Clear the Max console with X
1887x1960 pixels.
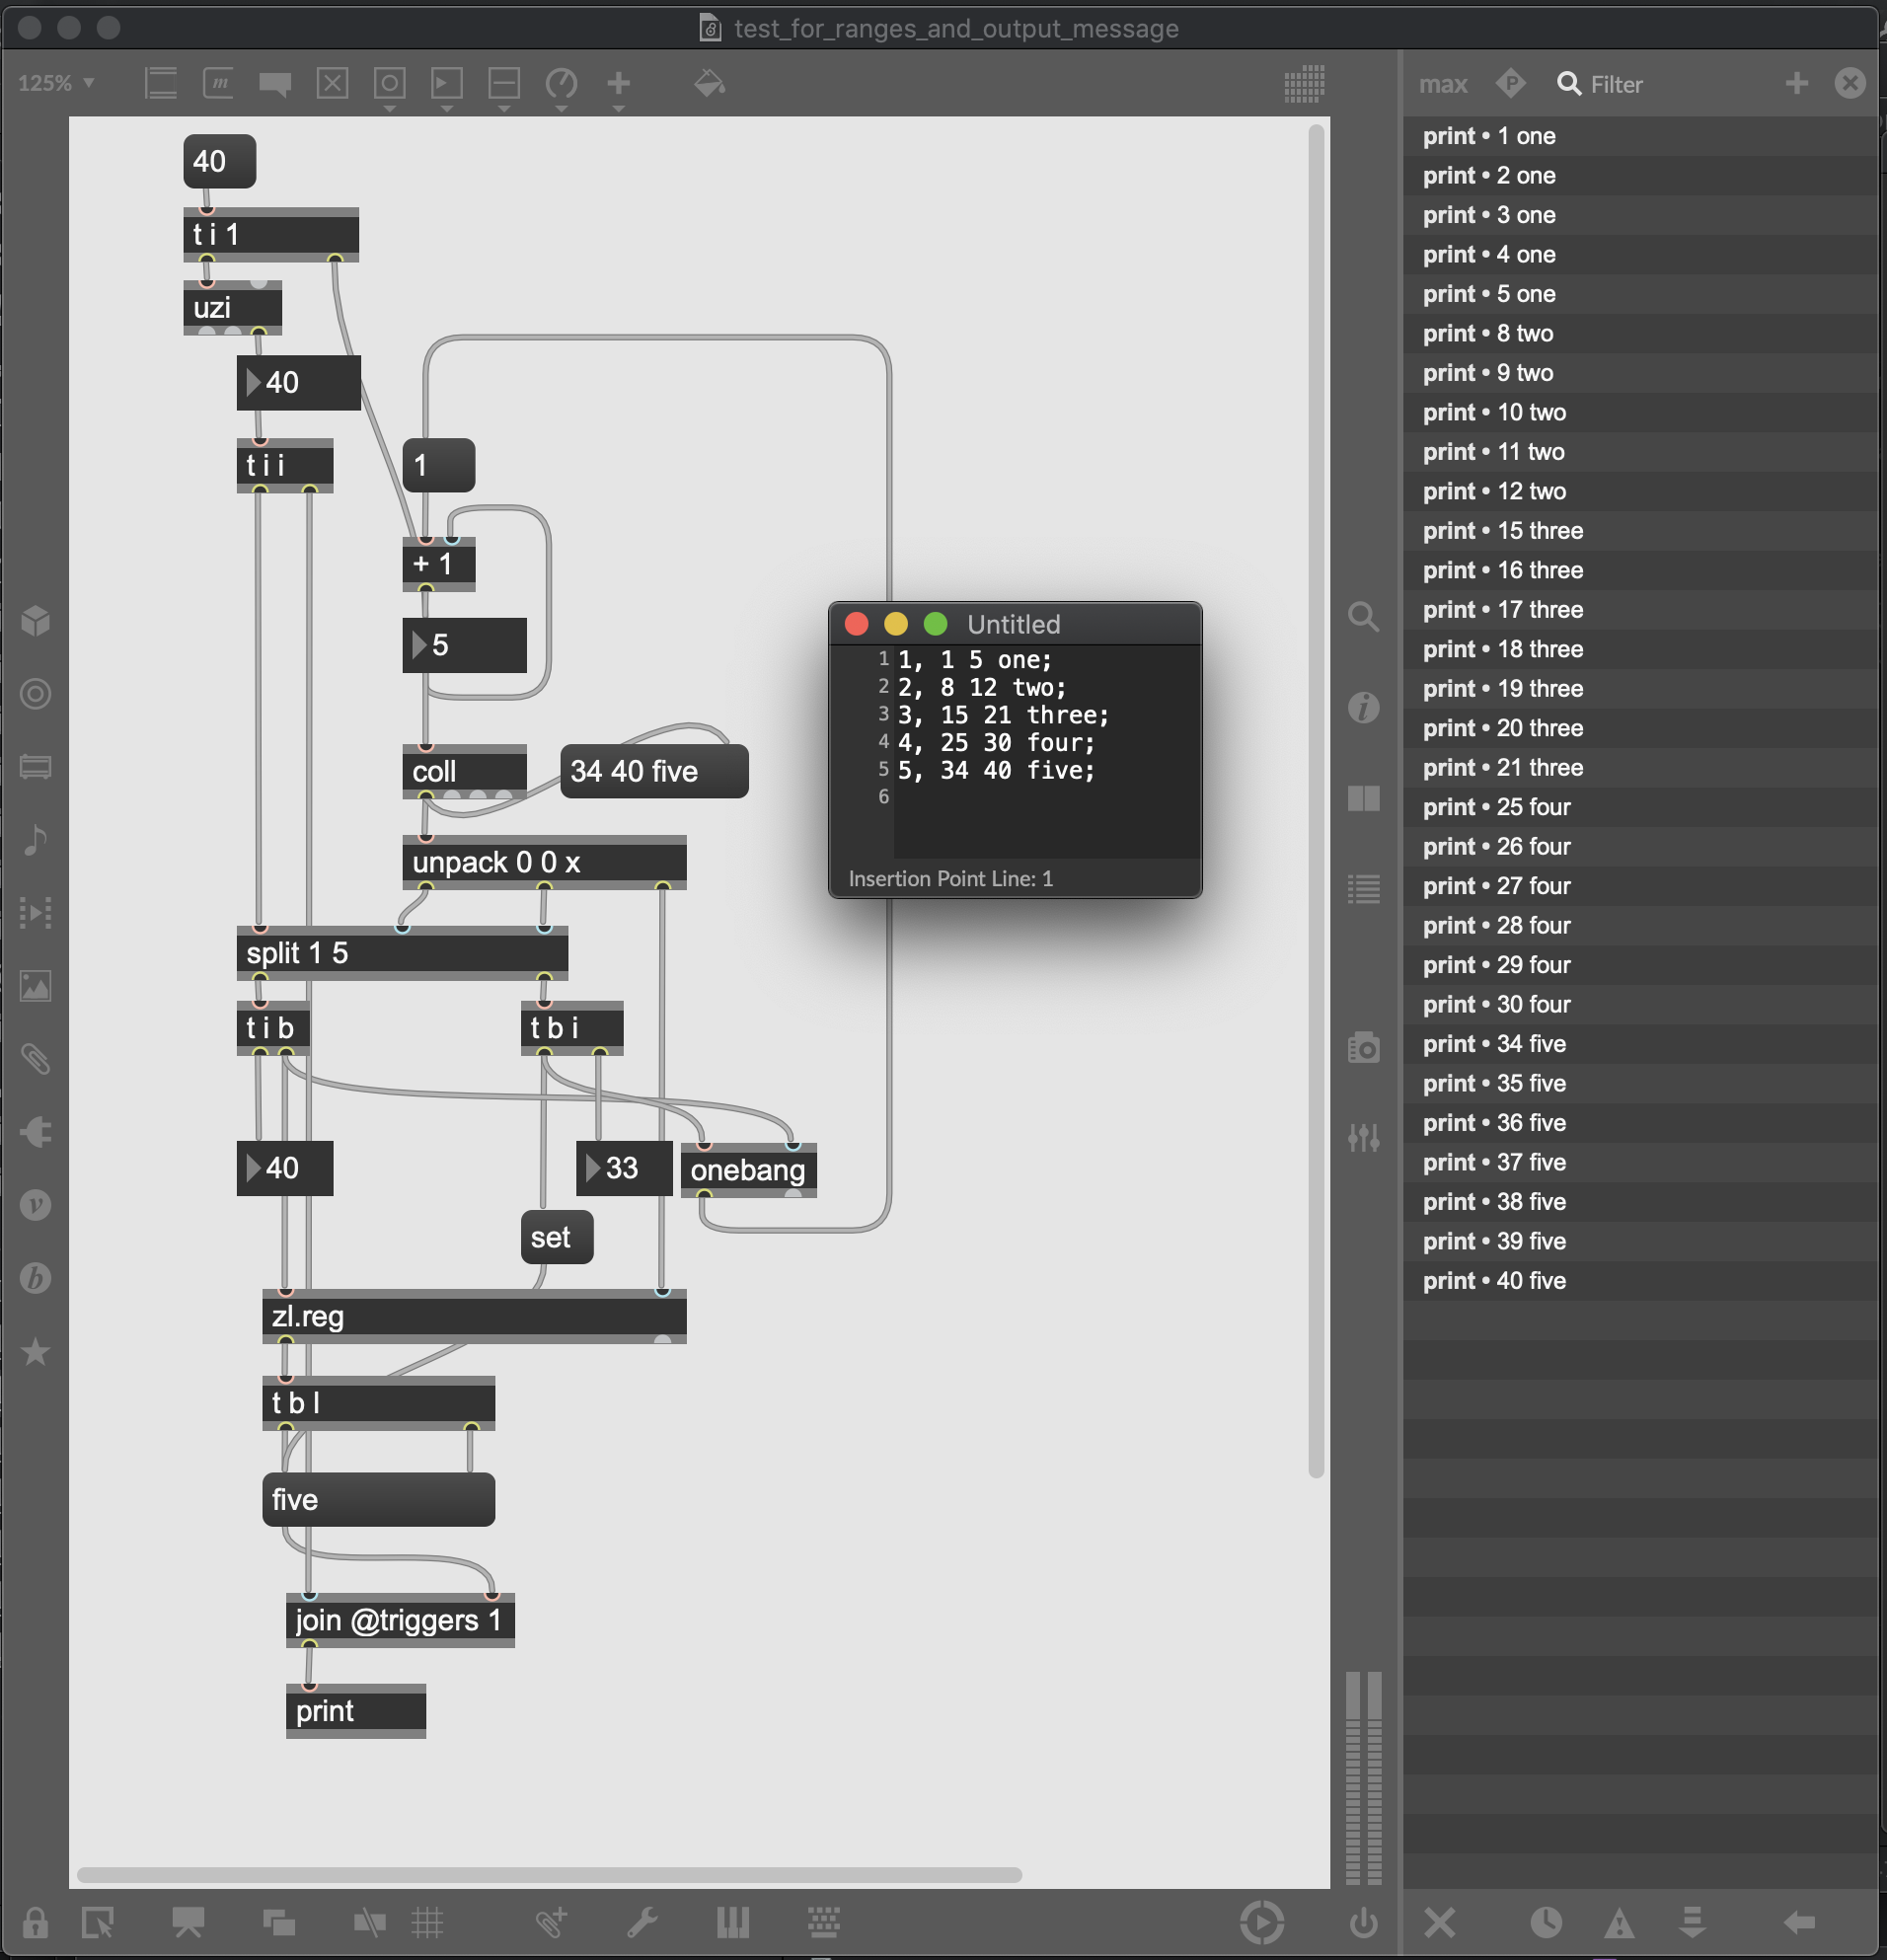coord(1440,1922)
